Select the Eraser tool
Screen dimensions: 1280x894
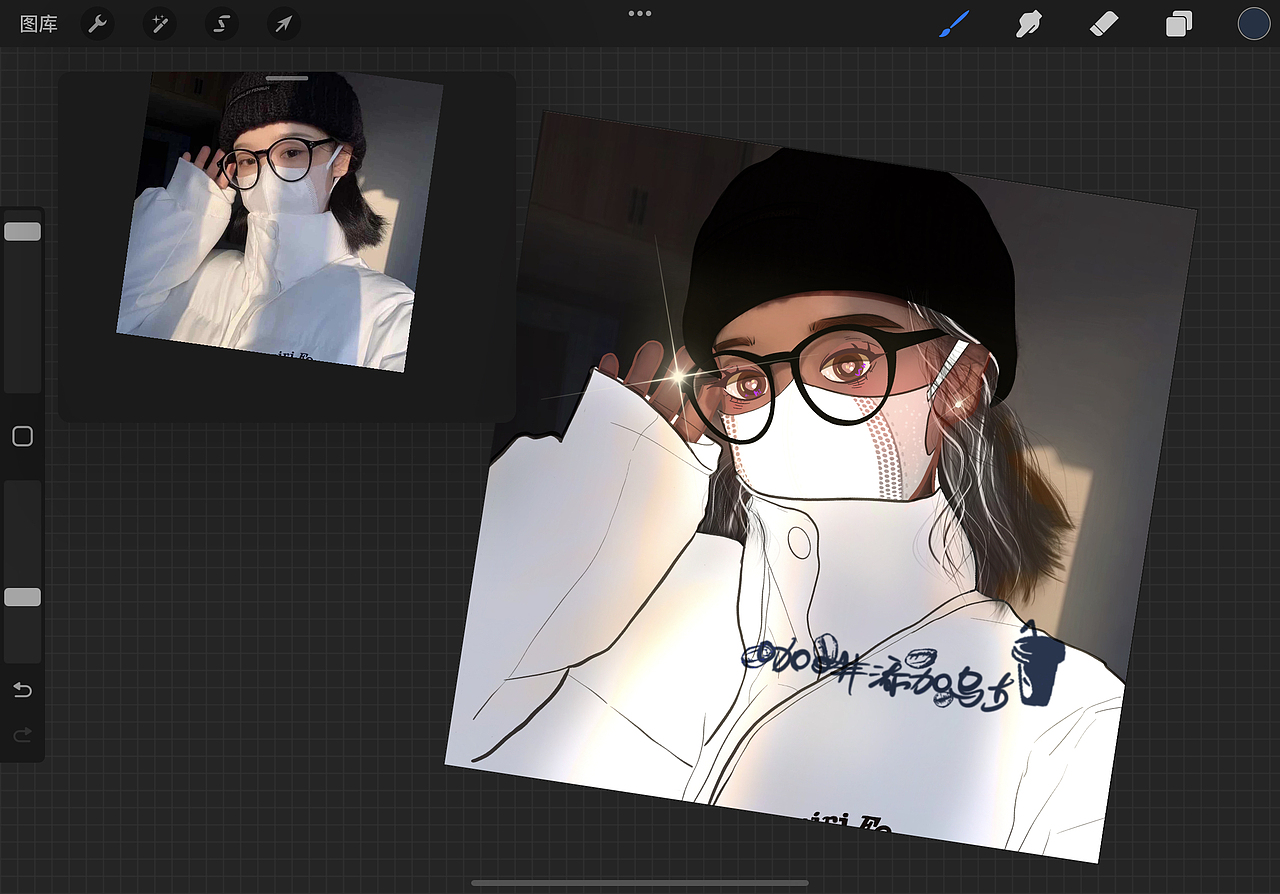1103,24
